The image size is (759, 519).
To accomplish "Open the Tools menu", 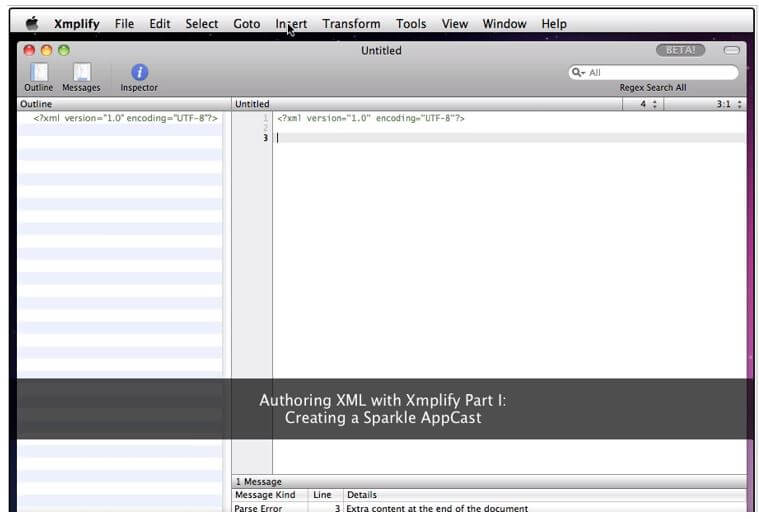I will [x=411, y=24].
